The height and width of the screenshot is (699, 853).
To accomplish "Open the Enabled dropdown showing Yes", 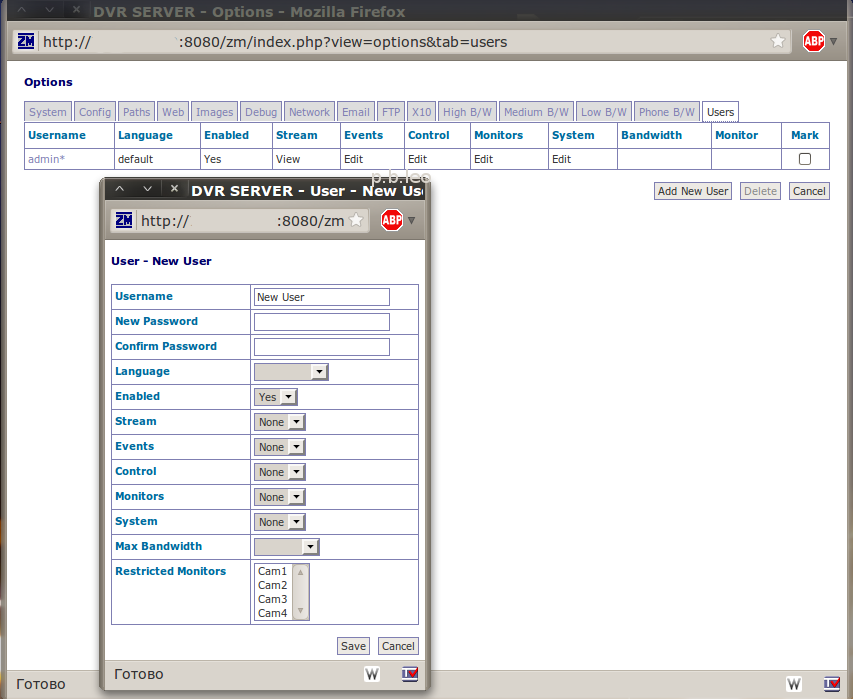I will 275,397.
